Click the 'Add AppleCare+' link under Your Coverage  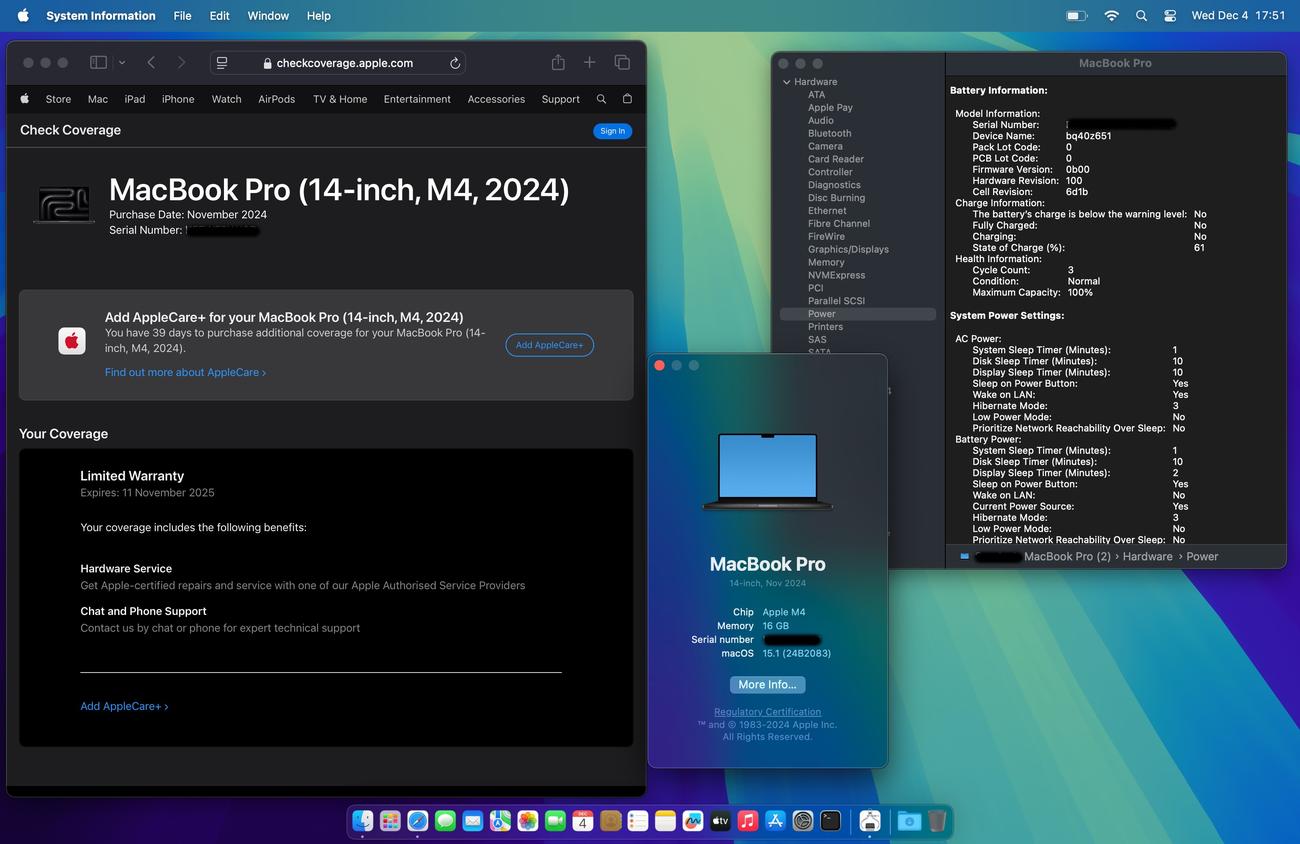(x=124, y=706)
